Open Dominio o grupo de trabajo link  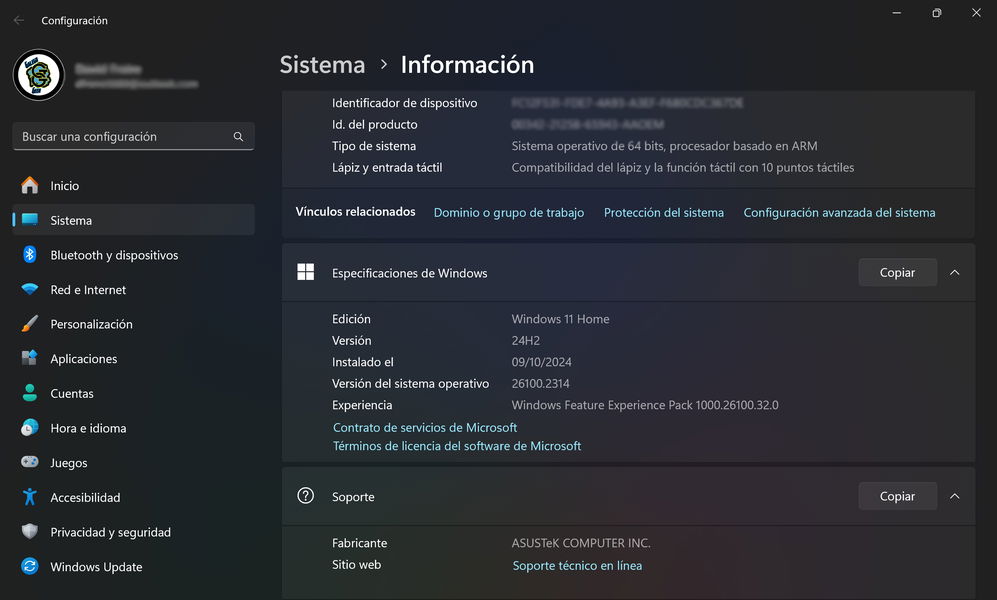point(509,212)
